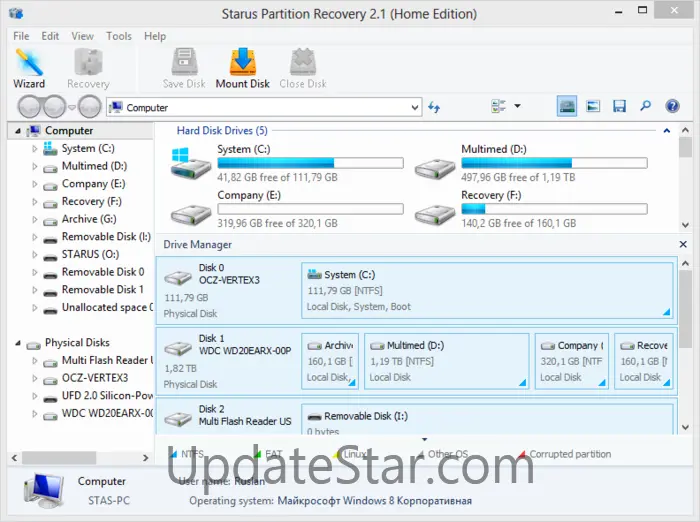Expand Multimed (D:) in the tree
The width and height of the screenshot is (700, 522).
(x=35, y=166)
